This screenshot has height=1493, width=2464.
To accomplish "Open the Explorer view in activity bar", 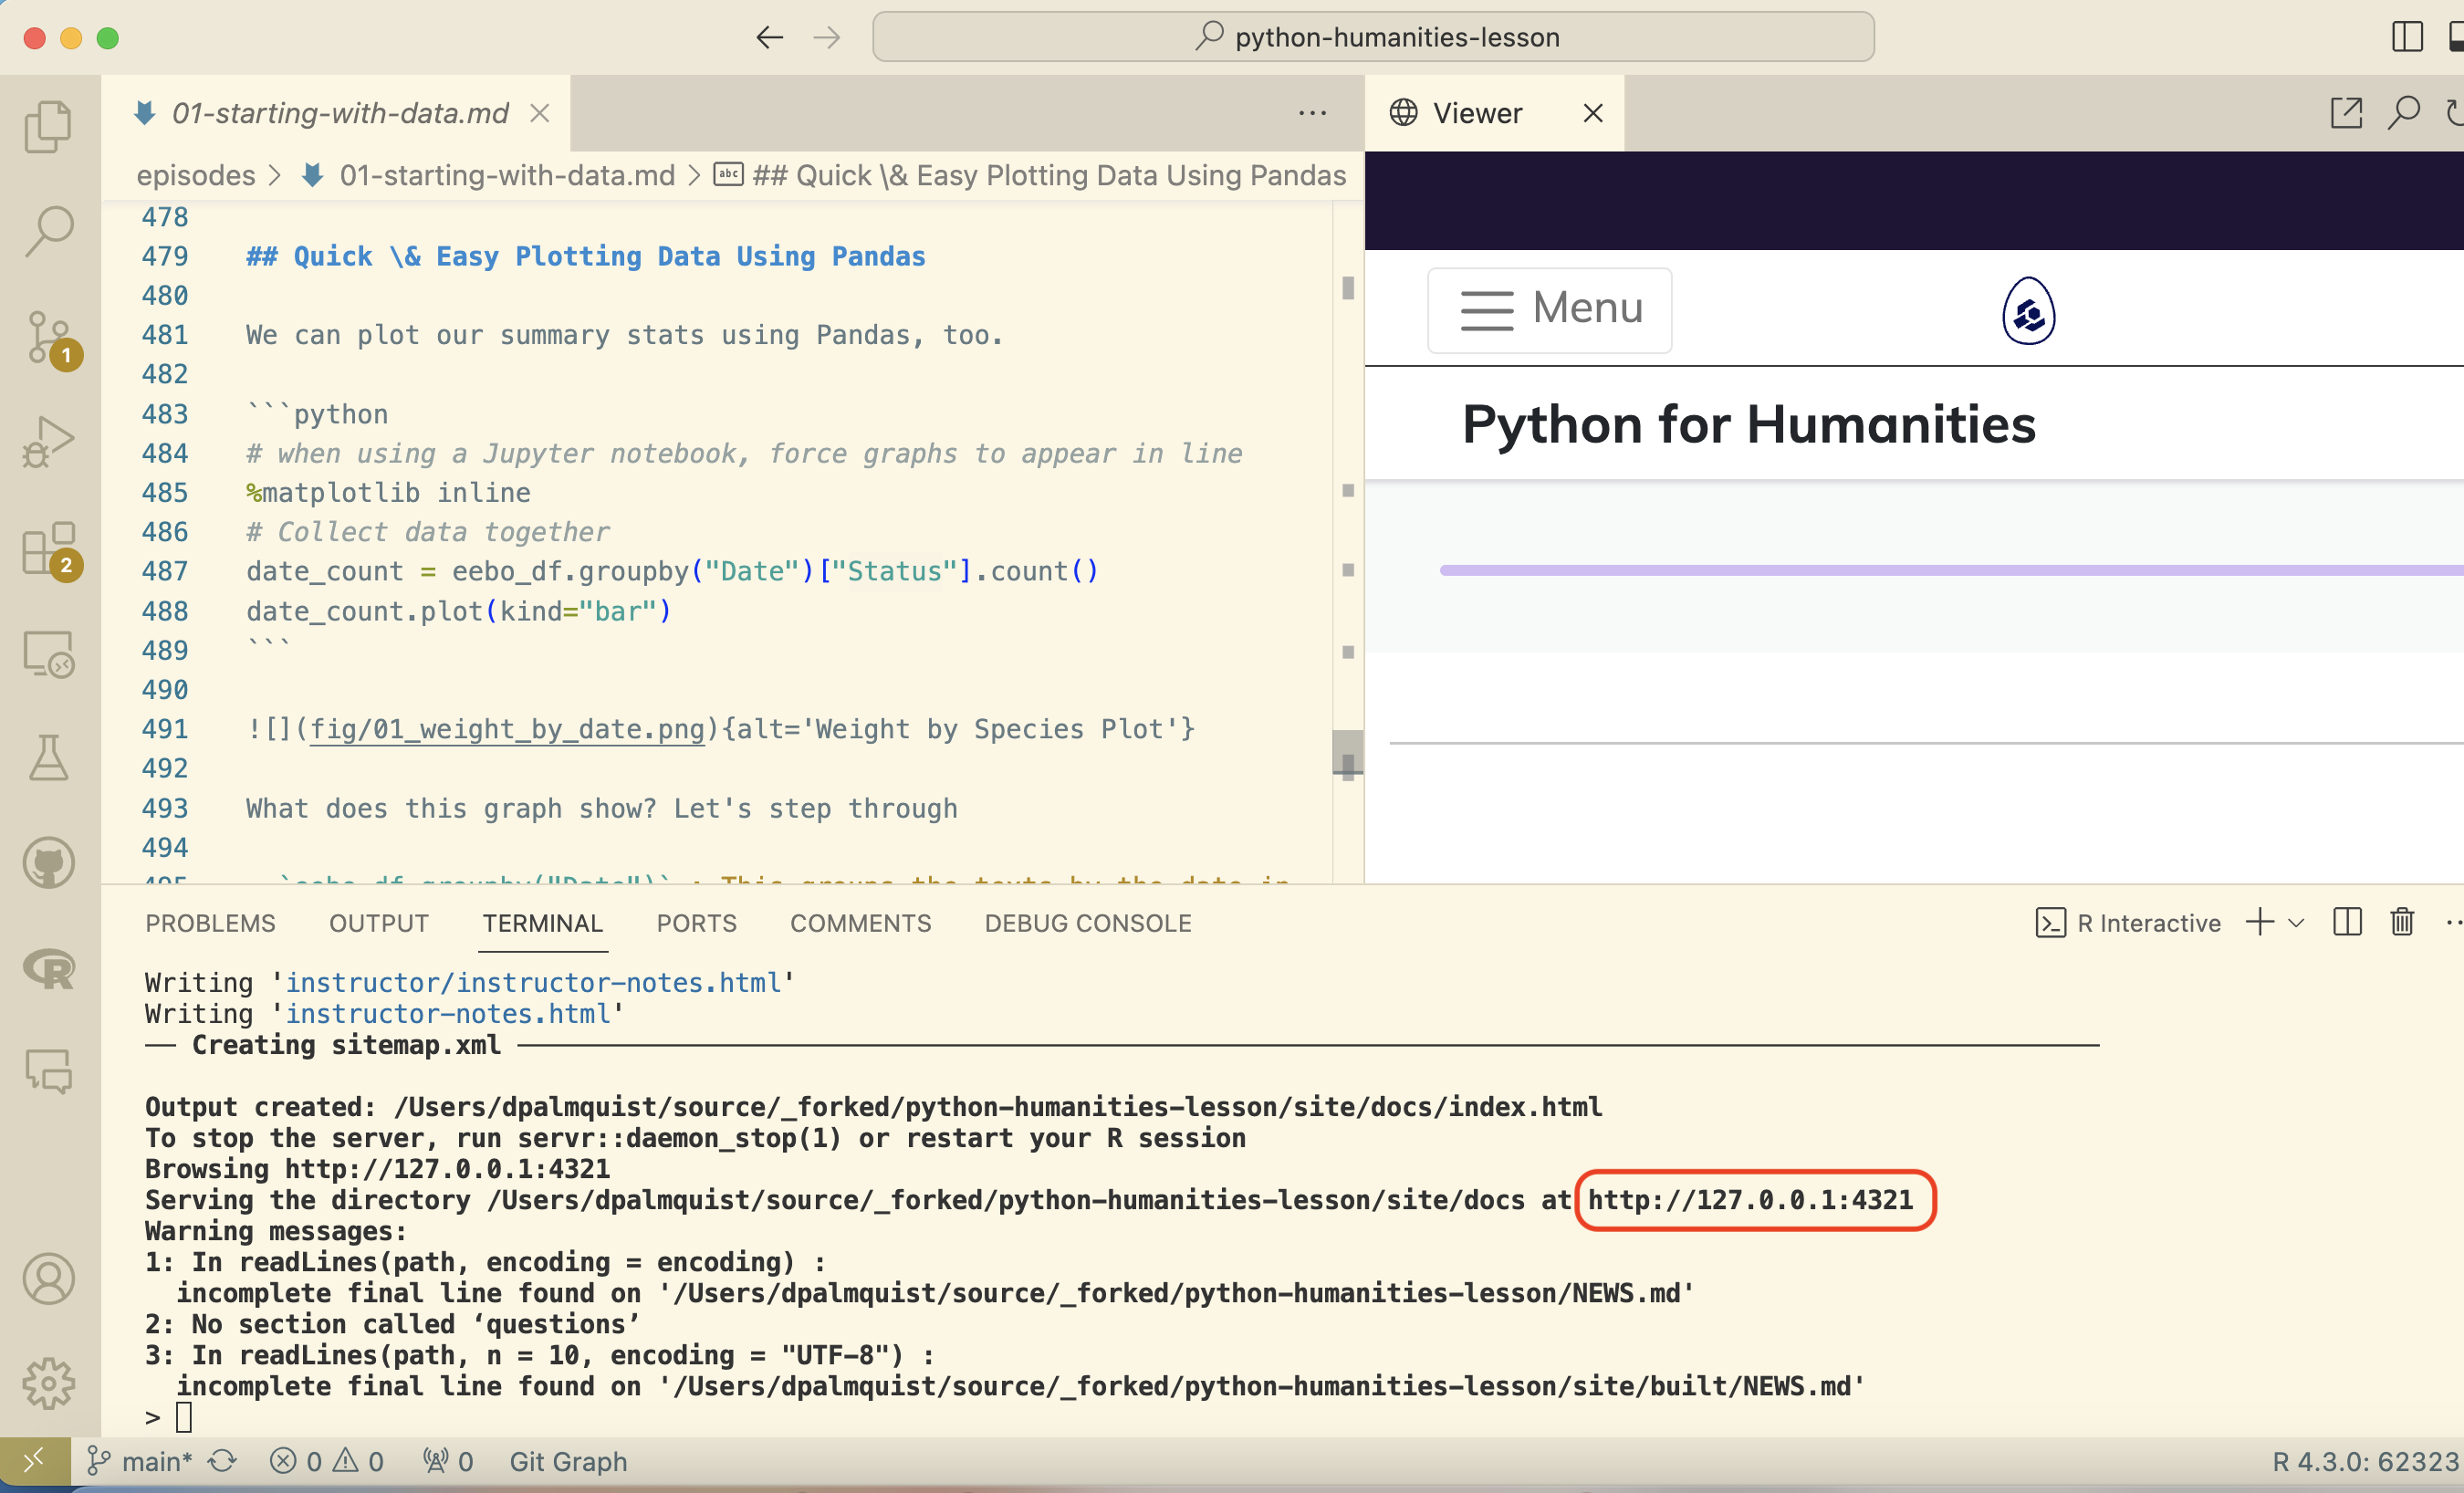I will [x=48, y=127].
